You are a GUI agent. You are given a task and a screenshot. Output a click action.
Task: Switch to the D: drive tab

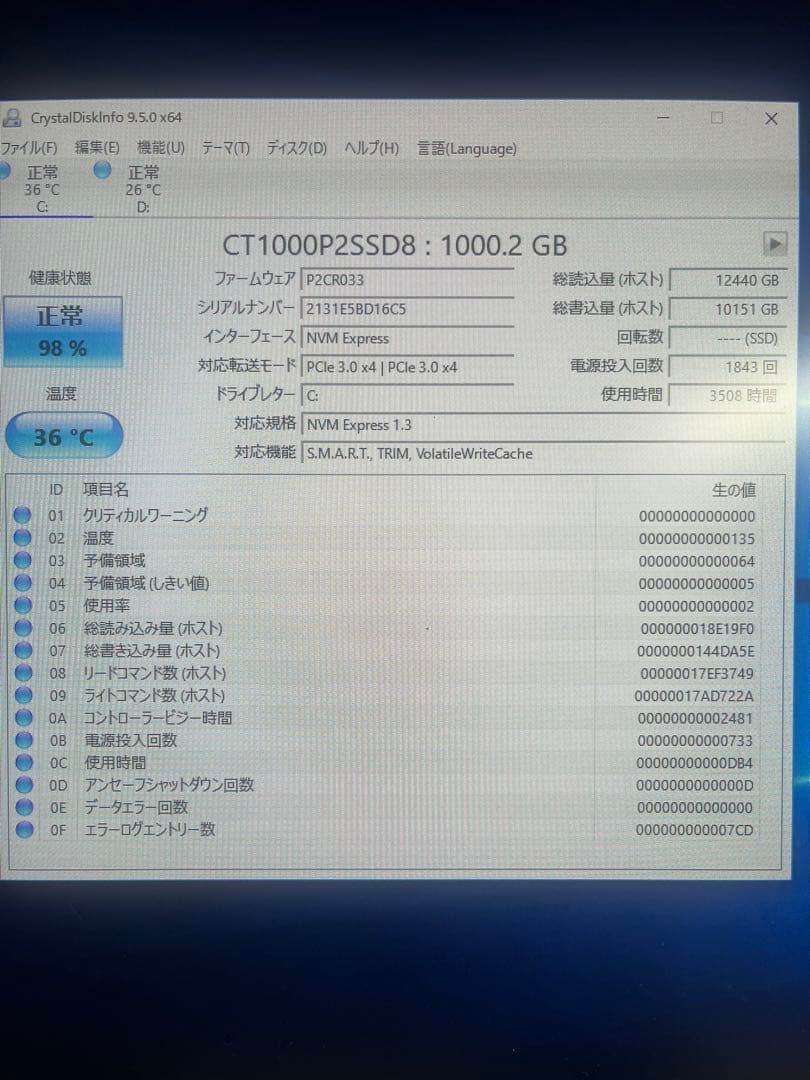coord(143,190)
